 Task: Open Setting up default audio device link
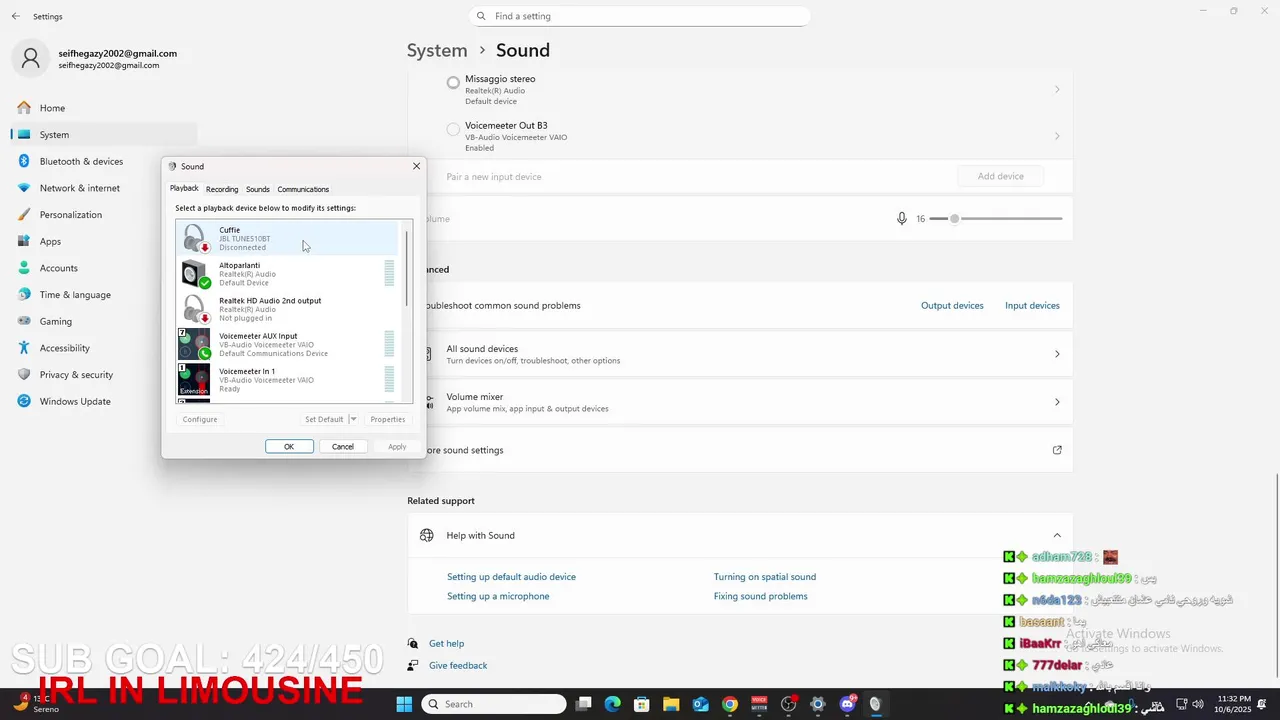511,577
